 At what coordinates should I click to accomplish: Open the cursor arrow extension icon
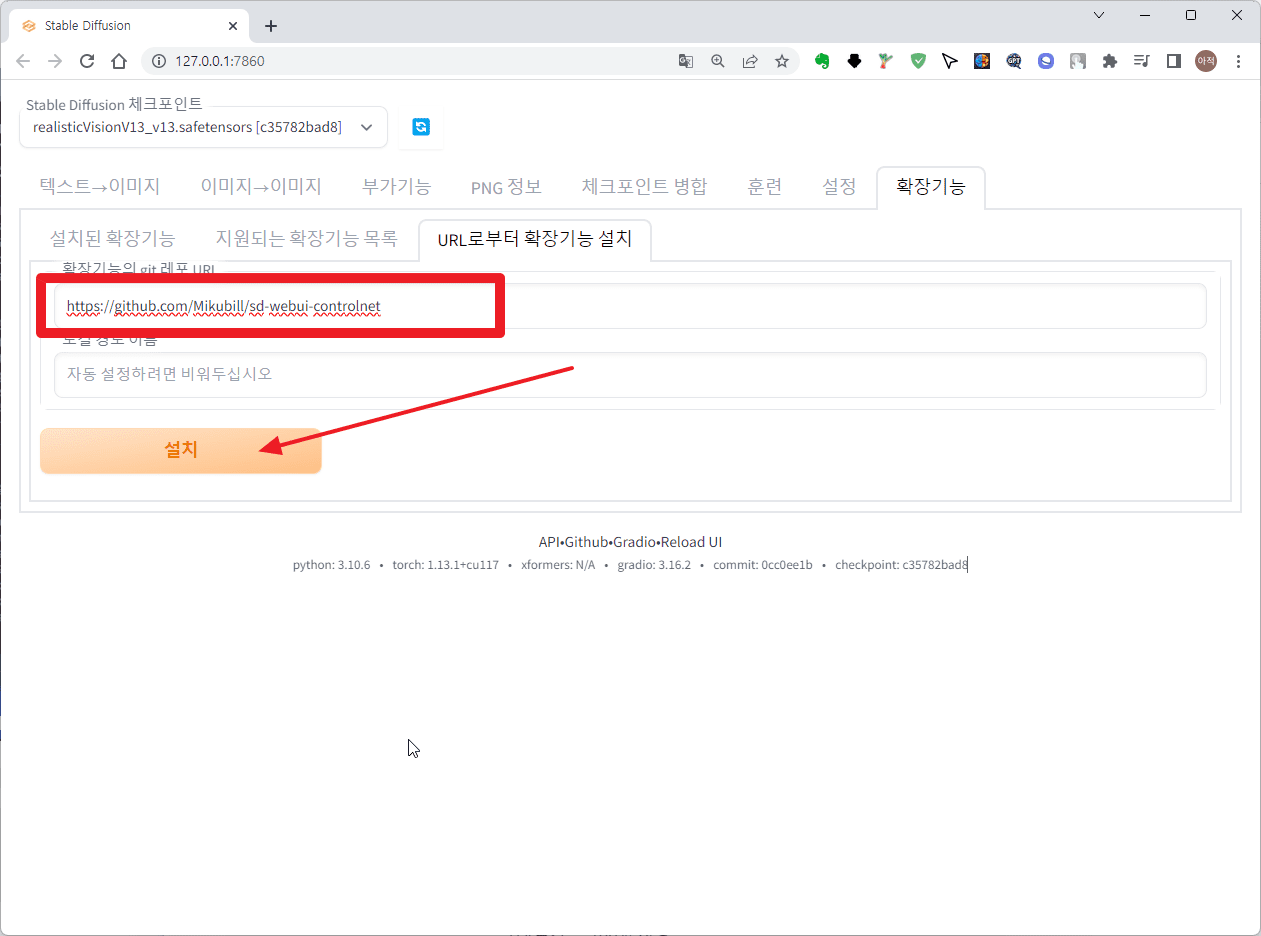[950, 61]
